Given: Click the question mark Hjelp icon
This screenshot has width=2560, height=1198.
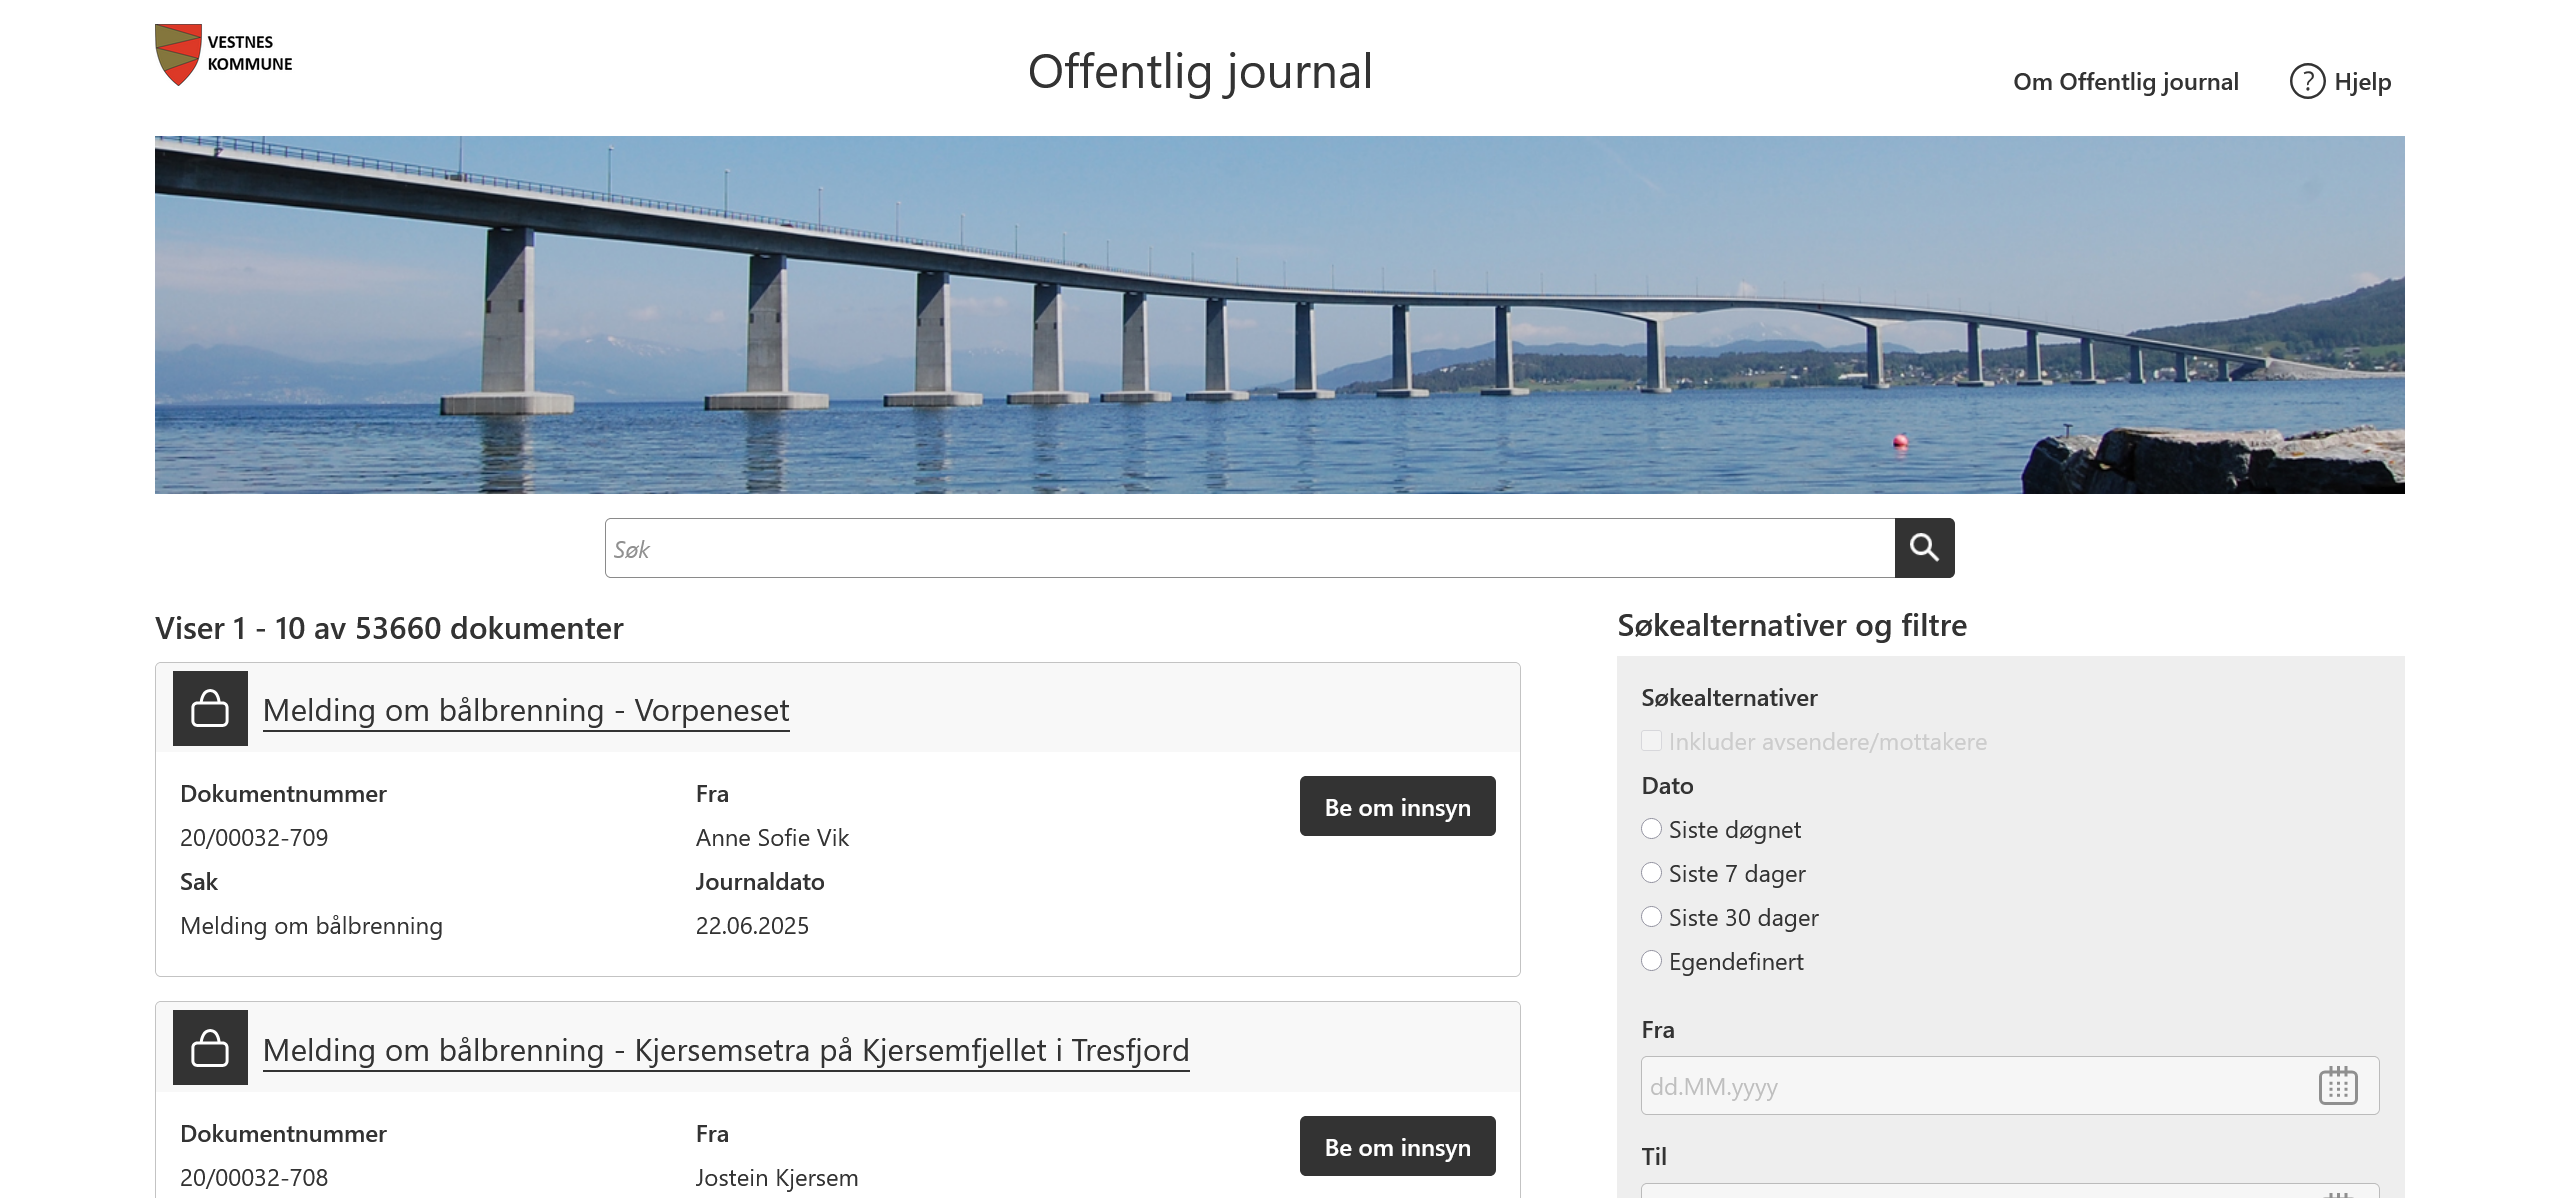Looking at the screenshot, I should pyautogui.click(x=2307, y=81).
